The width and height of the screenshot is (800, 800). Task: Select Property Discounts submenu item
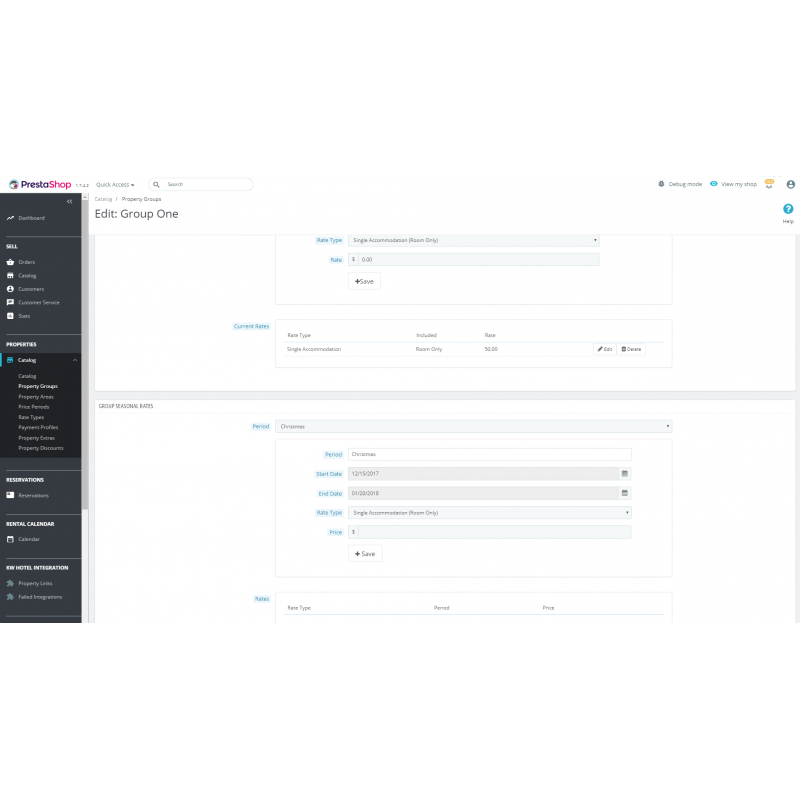point(41,448)
